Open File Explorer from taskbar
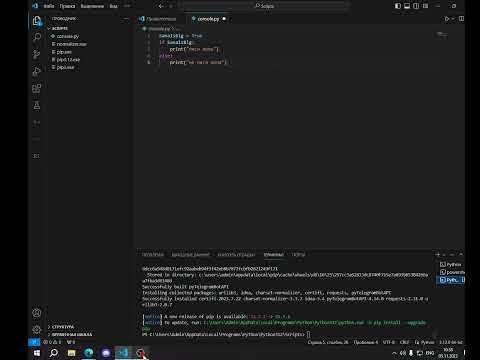Screen dimensions: 480x360 (x=71, y=353)
